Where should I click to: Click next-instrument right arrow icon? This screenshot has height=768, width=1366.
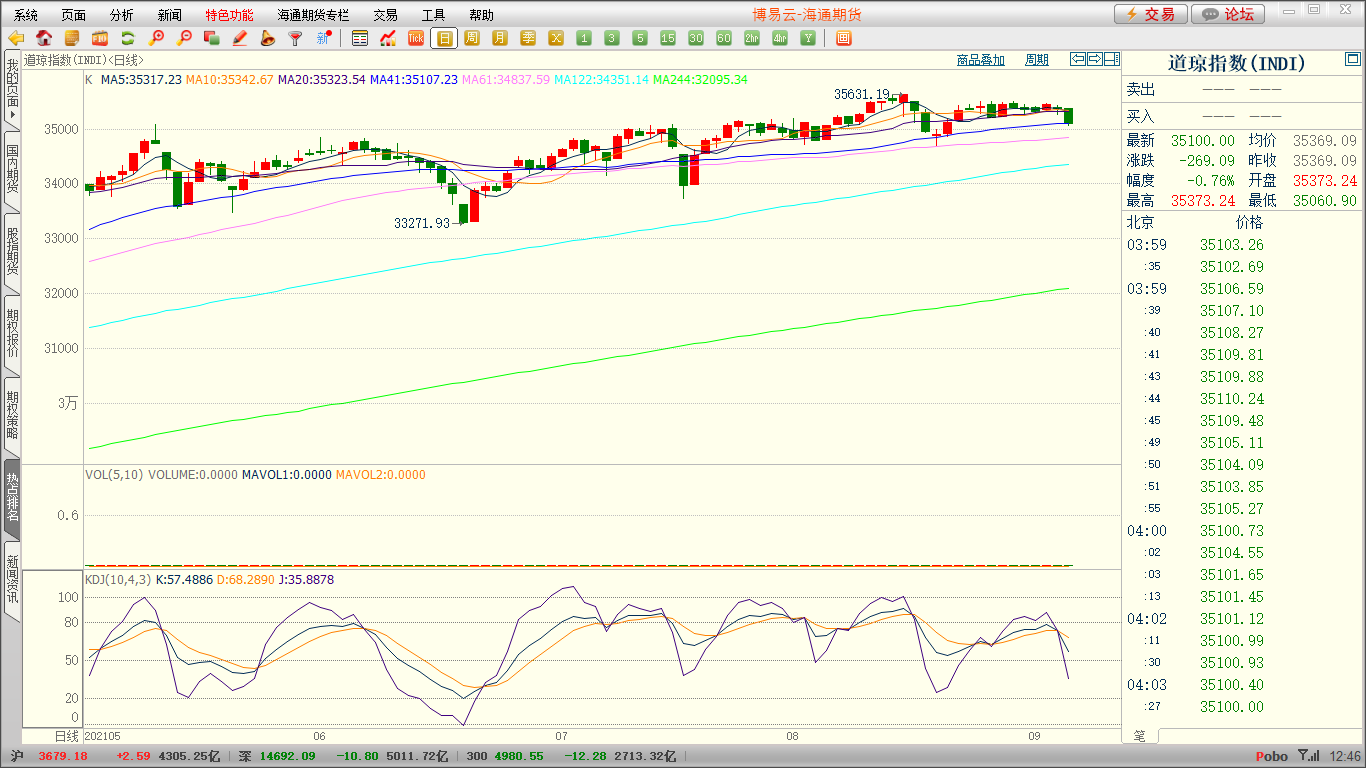click(1095, 59)
